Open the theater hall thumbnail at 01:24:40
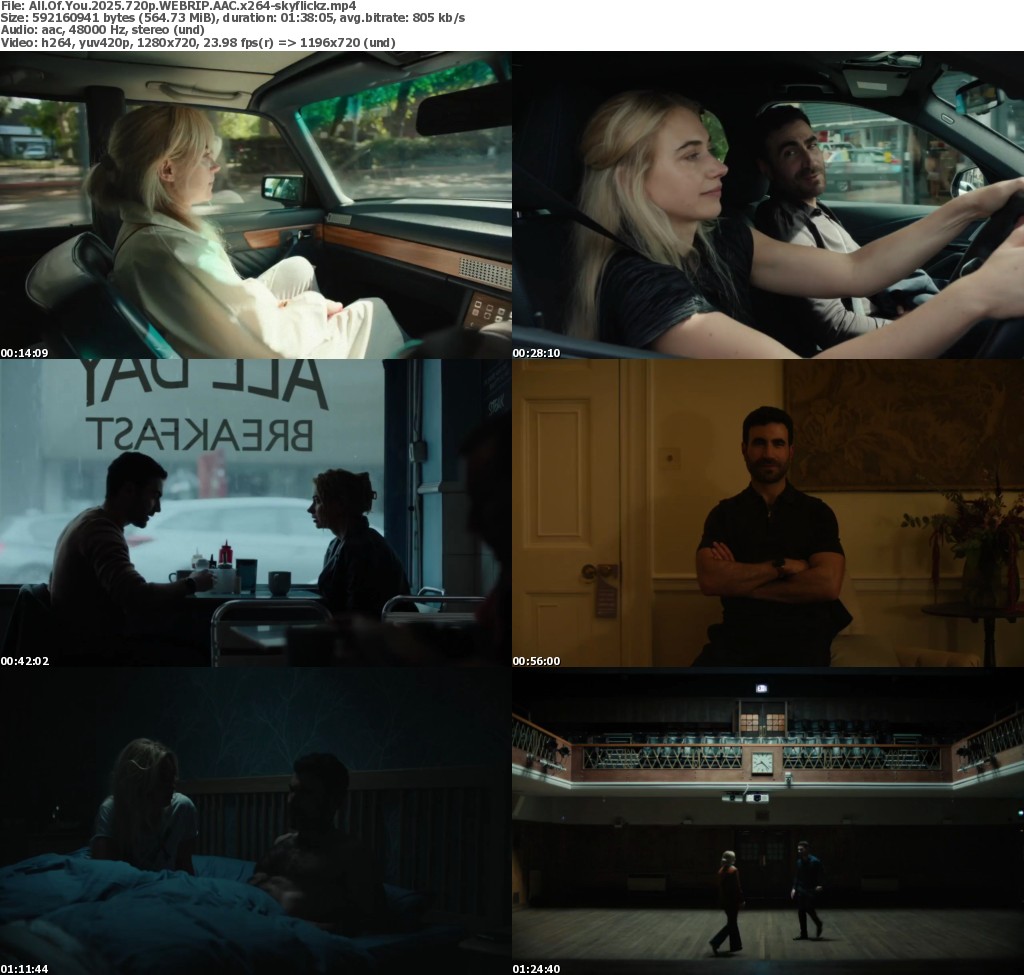1024x975 pixels. click(768, 822)
